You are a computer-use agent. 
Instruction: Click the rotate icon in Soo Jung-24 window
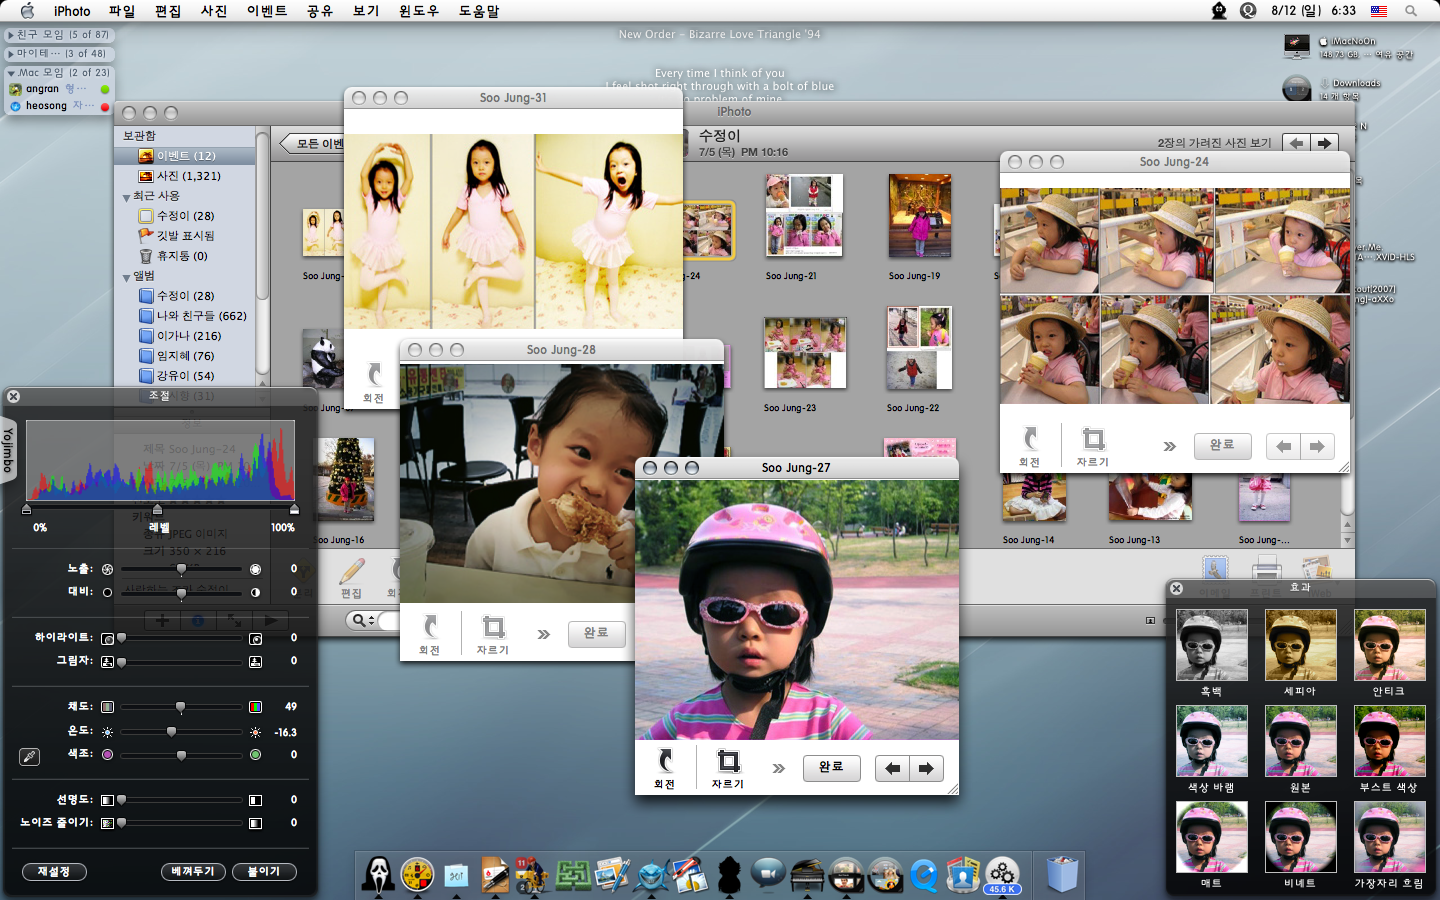(x=1030, y=439)
